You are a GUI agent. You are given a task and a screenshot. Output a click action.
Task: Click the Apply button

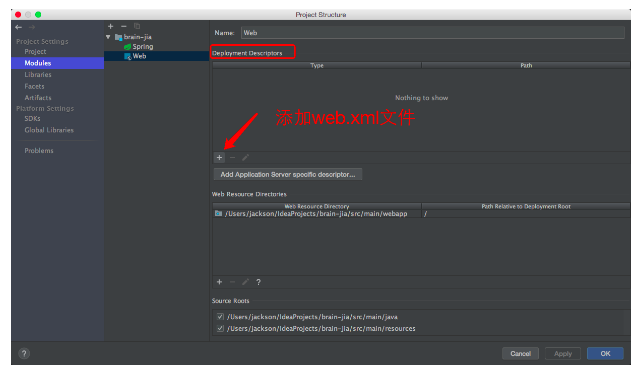click(x=563, y=354)
